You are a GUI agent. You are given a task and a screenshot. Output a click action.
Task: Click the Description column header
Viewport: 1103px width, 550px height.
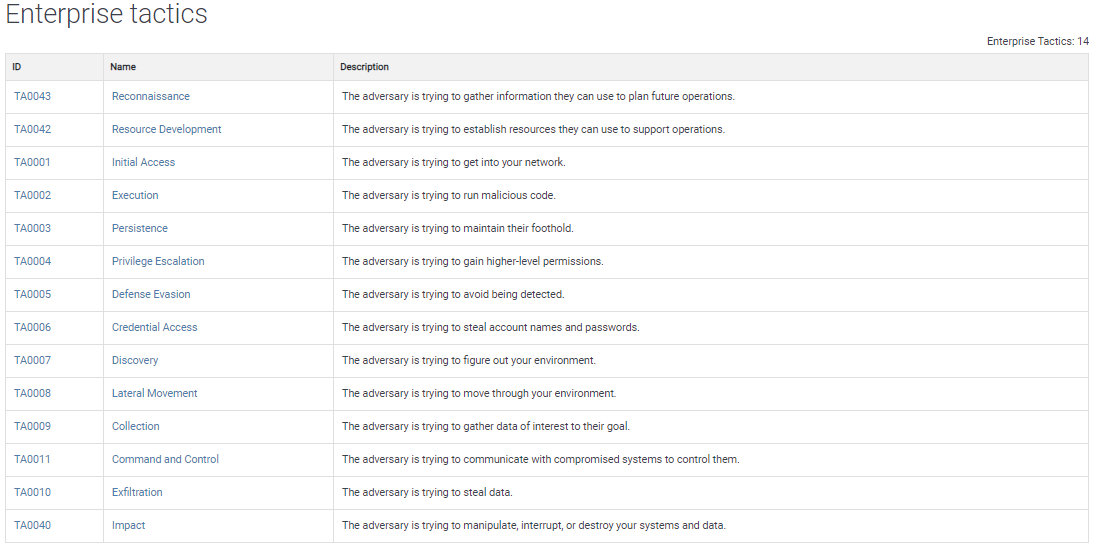coord(364,67)
